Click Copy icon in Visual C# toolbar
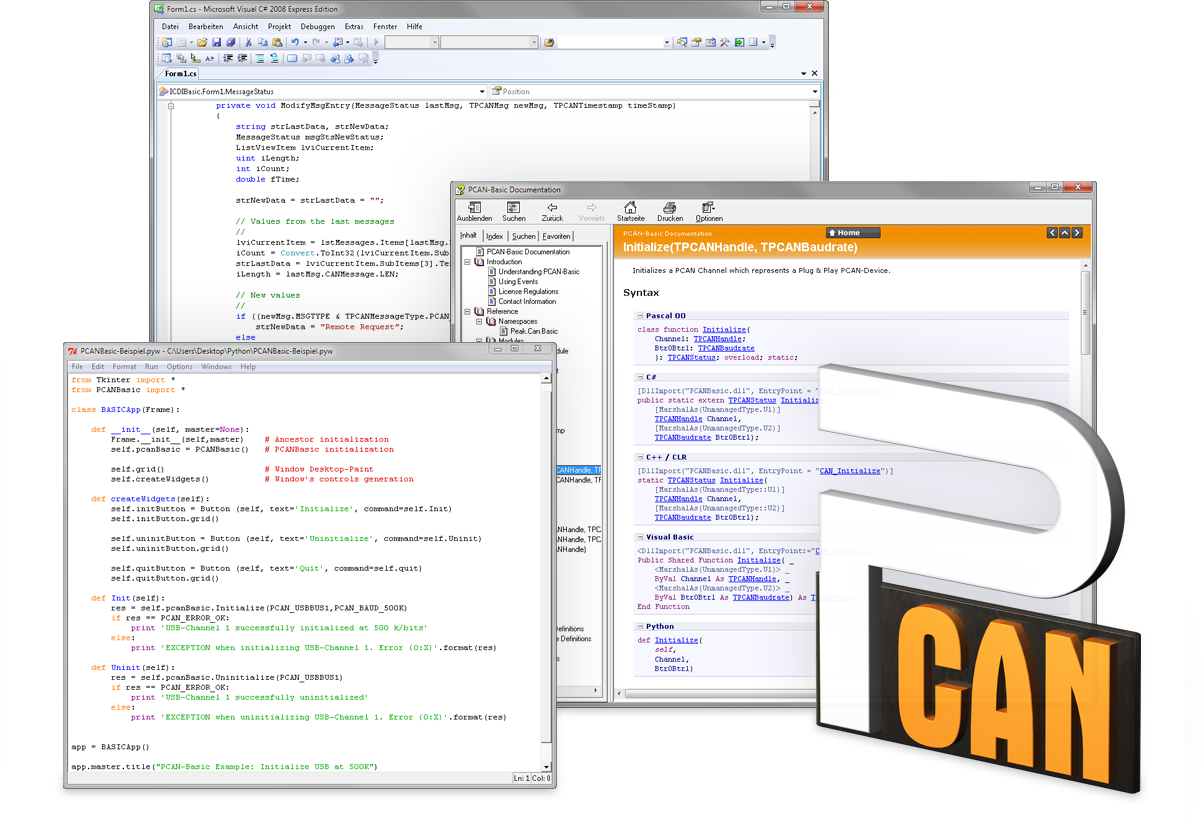This screenshot has height=823, width=1203. tap(262, 42)
